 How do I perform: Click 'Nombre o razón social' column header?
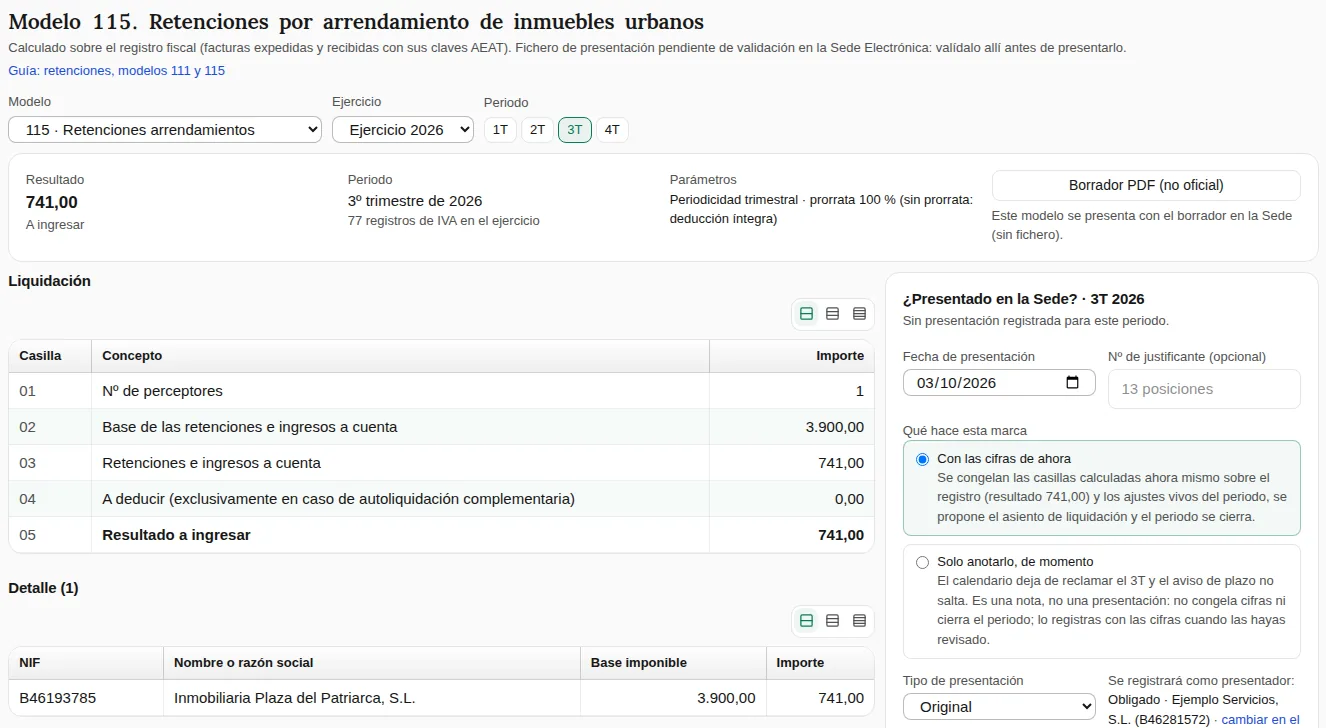(x=372, y=663)
